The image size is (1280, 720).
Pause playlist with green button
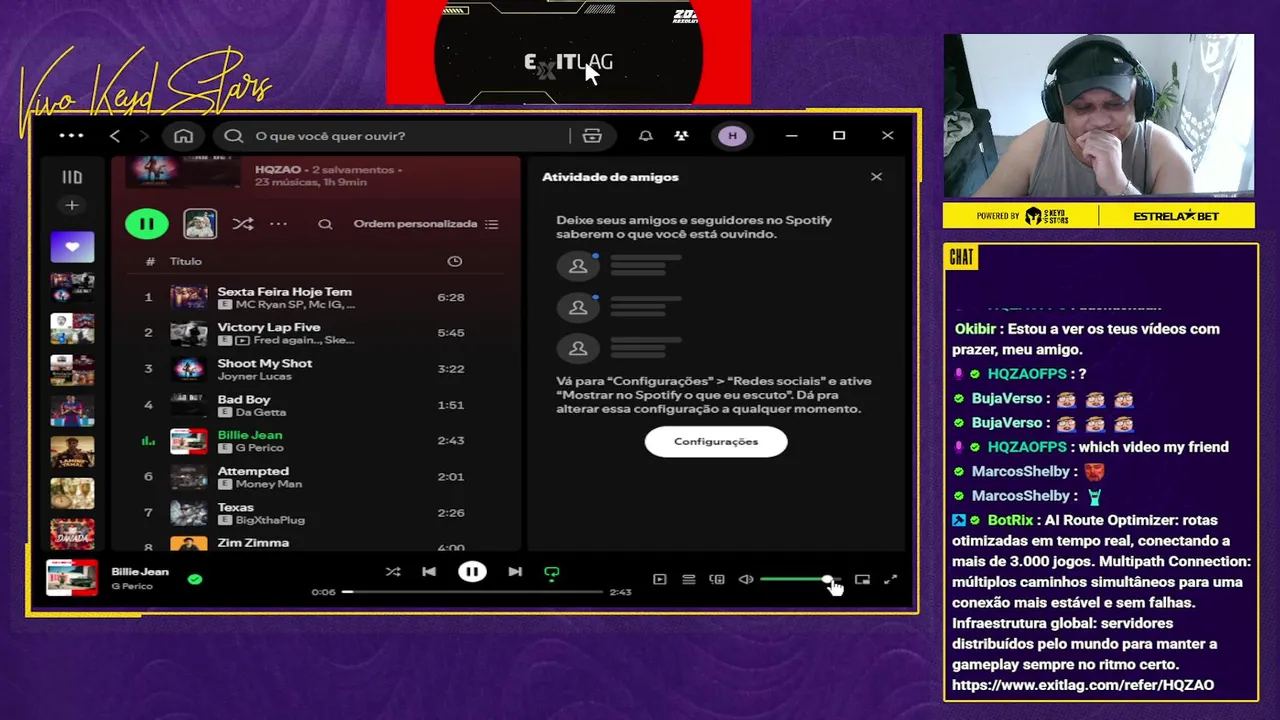(x=147, y=224)
